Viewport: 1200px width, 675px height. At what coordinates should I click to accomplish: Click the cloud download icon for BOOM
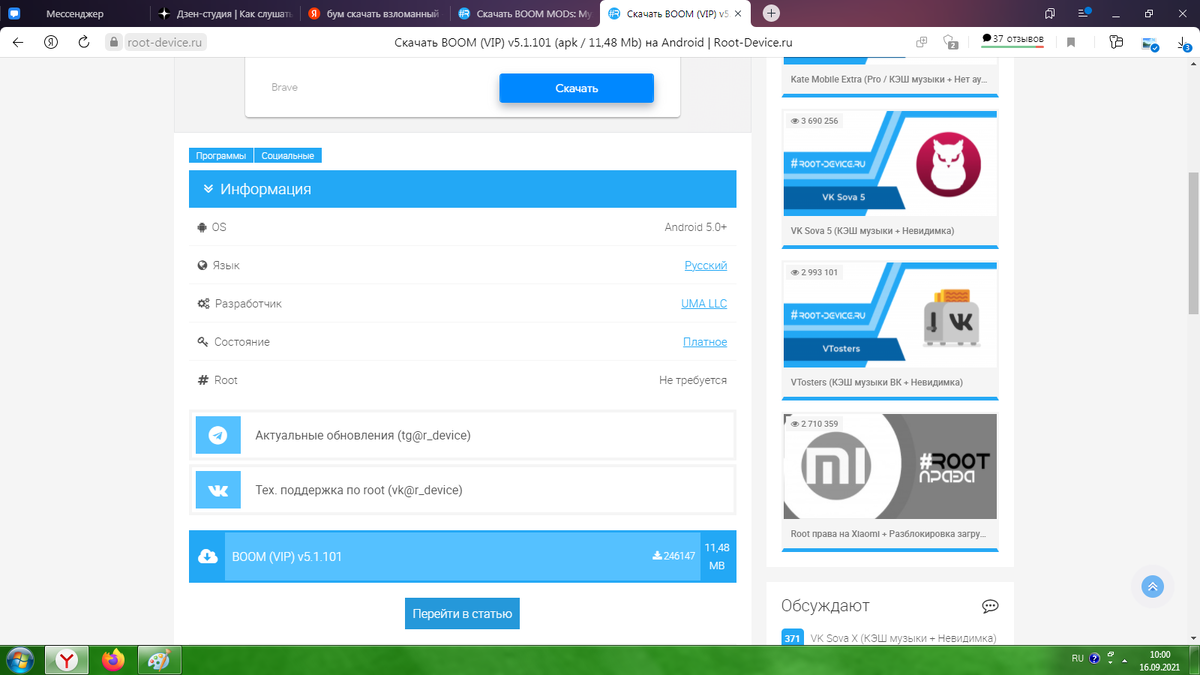[x=207, y=556]
